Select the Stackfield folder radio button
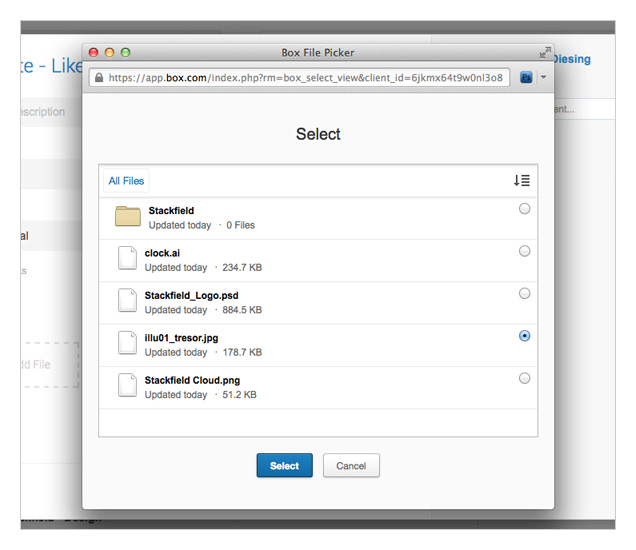636x550 pixels. click(x=524, y=209)
